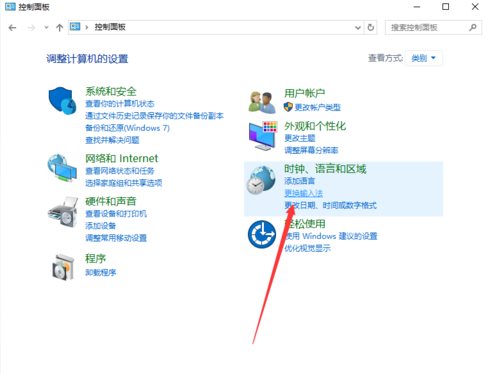Screen dimensions: 488x374
Task: Open 选择家庭组和共享选项 link
Action: point(124,183)
